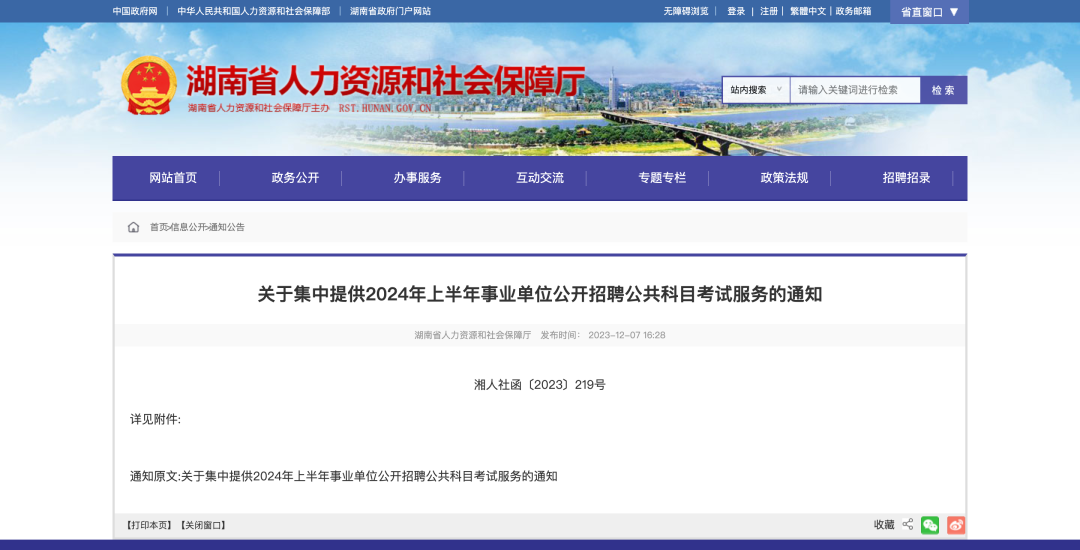The width and height of the screenshot is (1080, 550).
Task: Click the 检索 search button
Action: 944,90
